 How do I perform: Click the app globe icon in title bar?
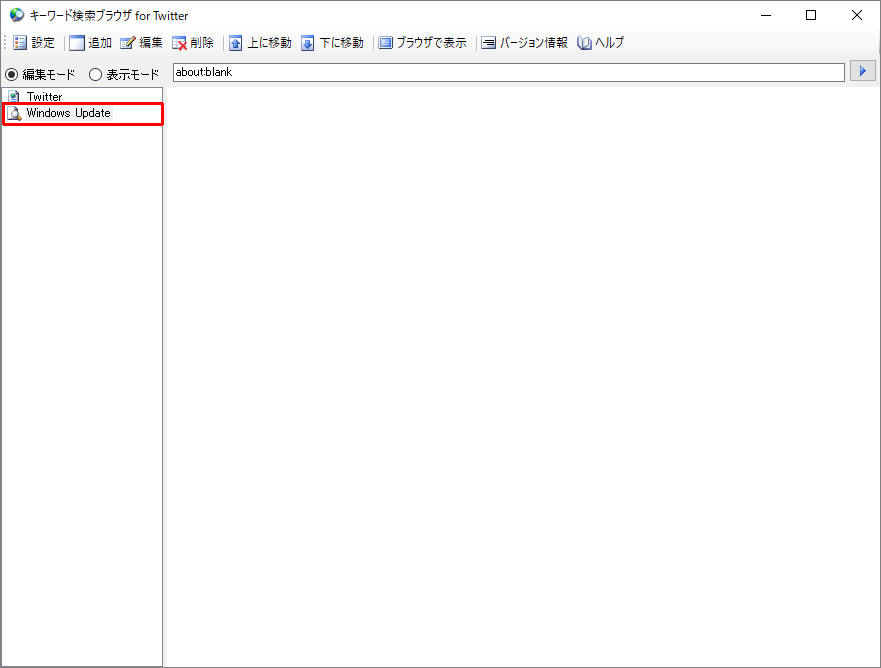(17, 15)
